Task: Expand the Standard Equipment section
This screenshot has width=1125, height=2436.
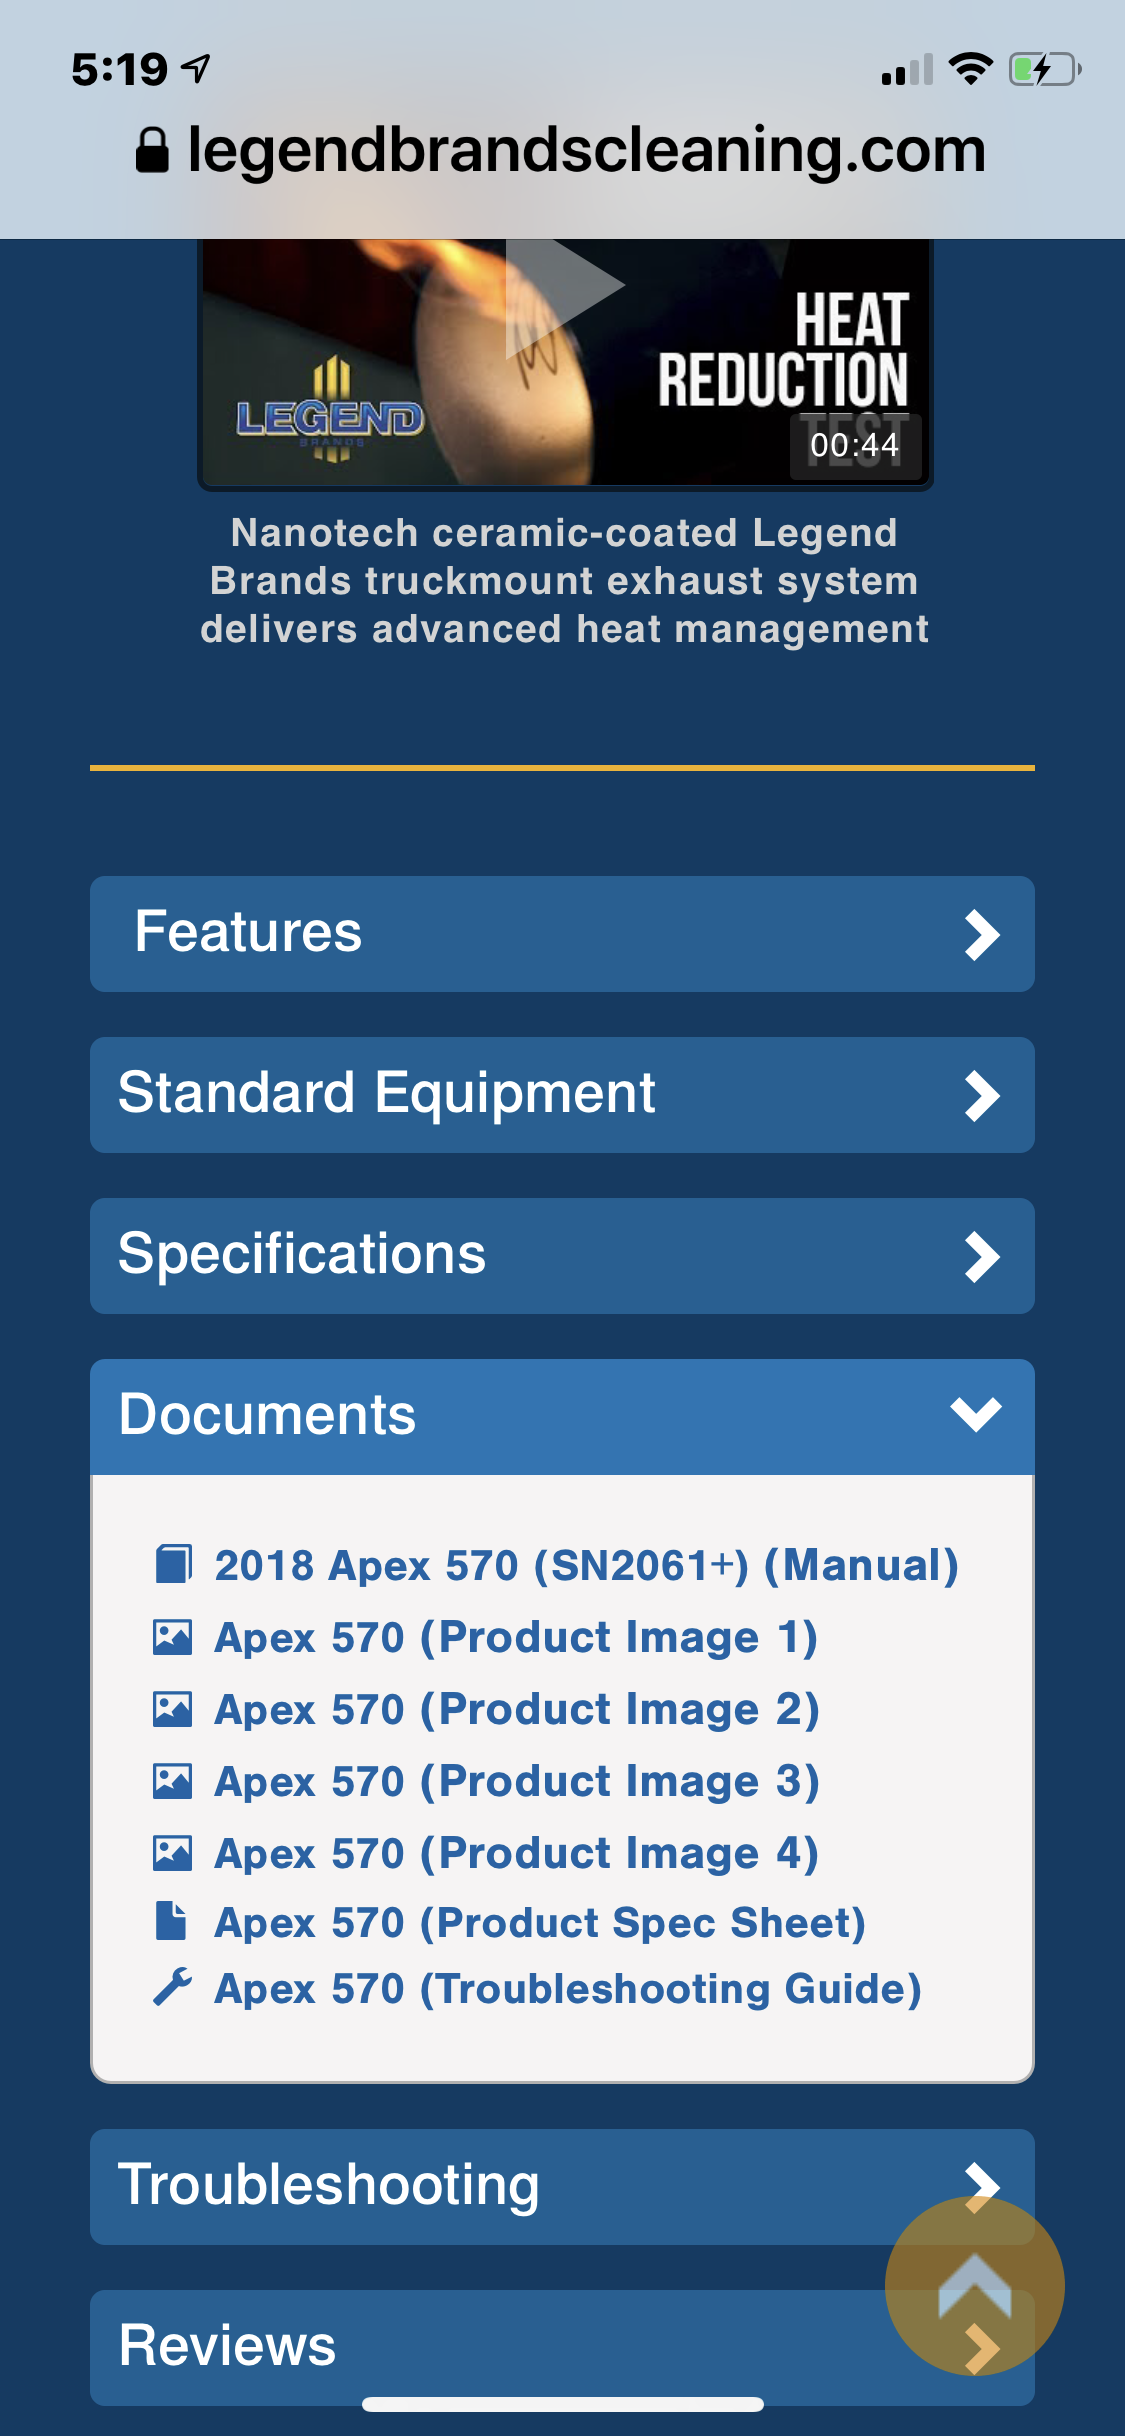Action: [x=562, y=1095]
